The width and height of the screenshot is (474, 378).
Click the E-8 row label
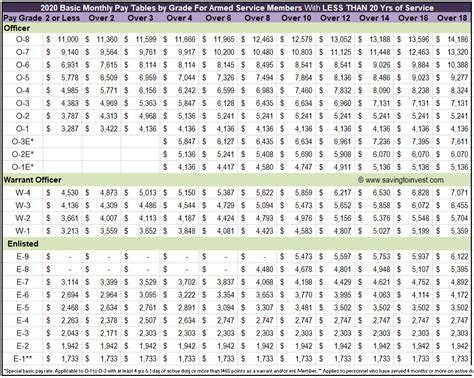[x=23, y=269]
